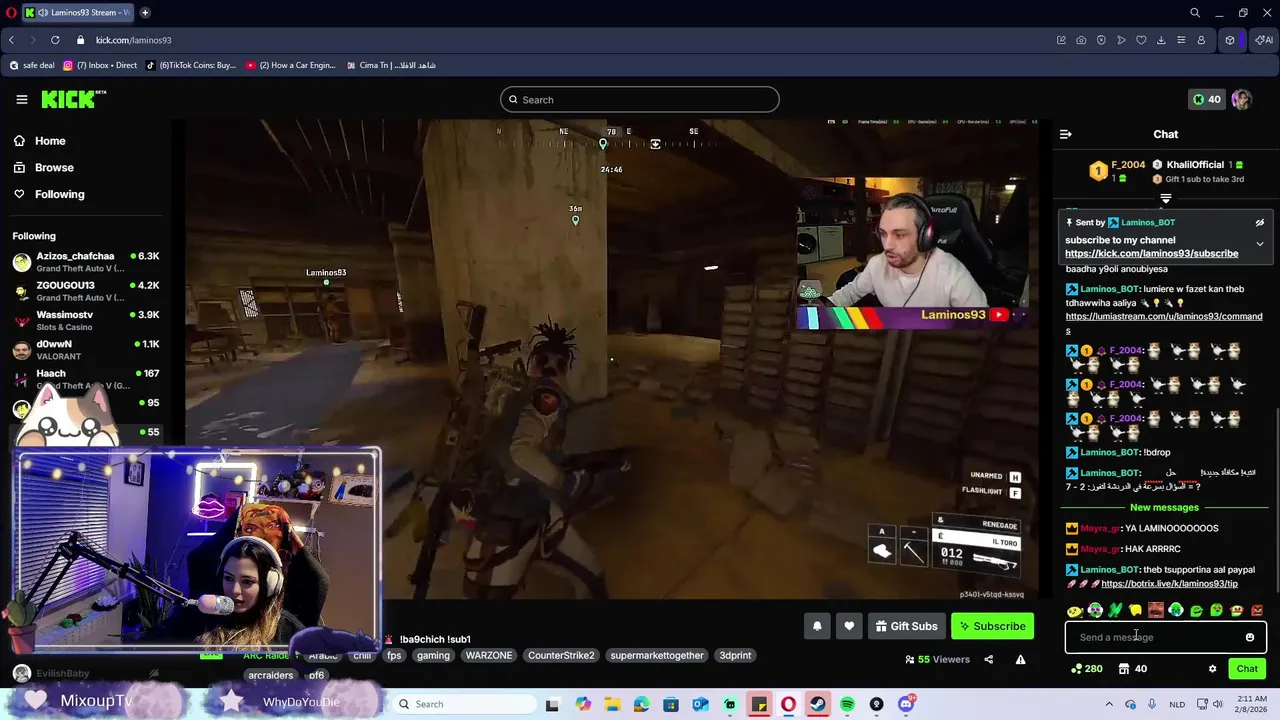
Task: Open the emoji picker in chat
Action: [x=1250, y=637]
